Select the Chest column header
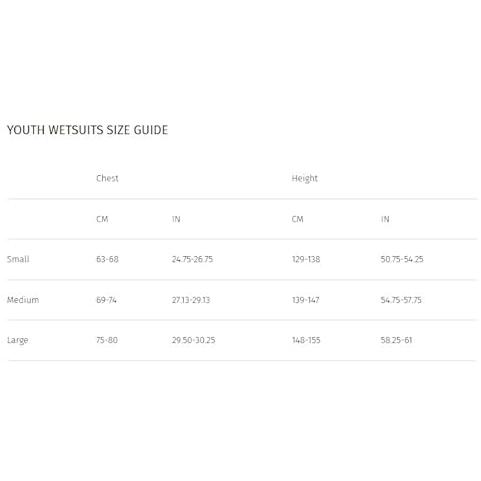481x481 pixels. click(x=107, y=178)
